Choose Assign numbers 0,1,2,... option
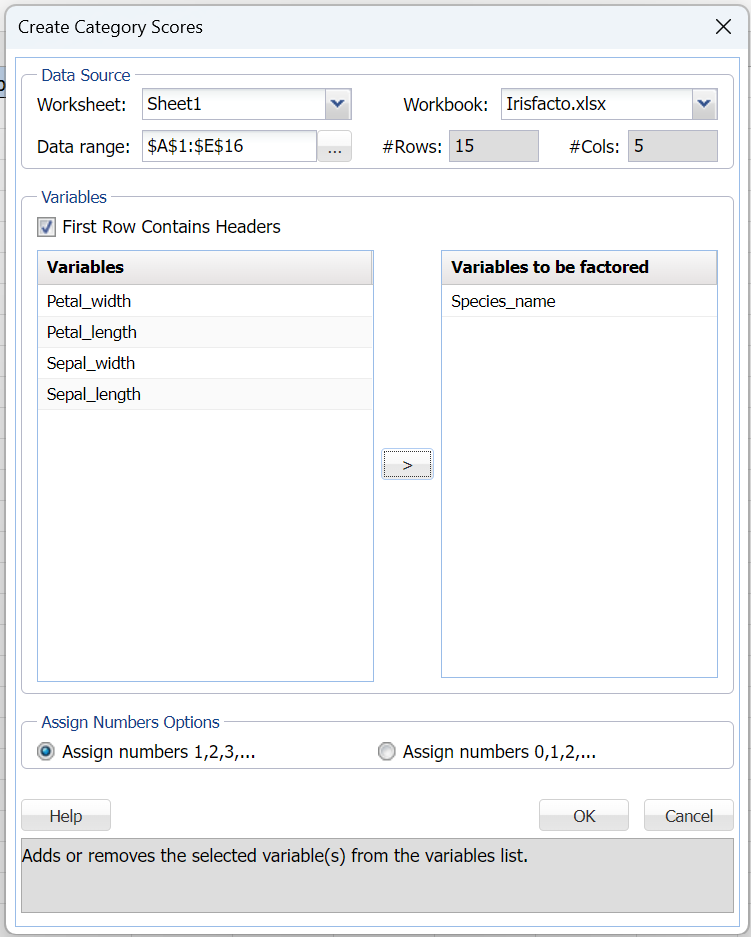 coord(387,752)
